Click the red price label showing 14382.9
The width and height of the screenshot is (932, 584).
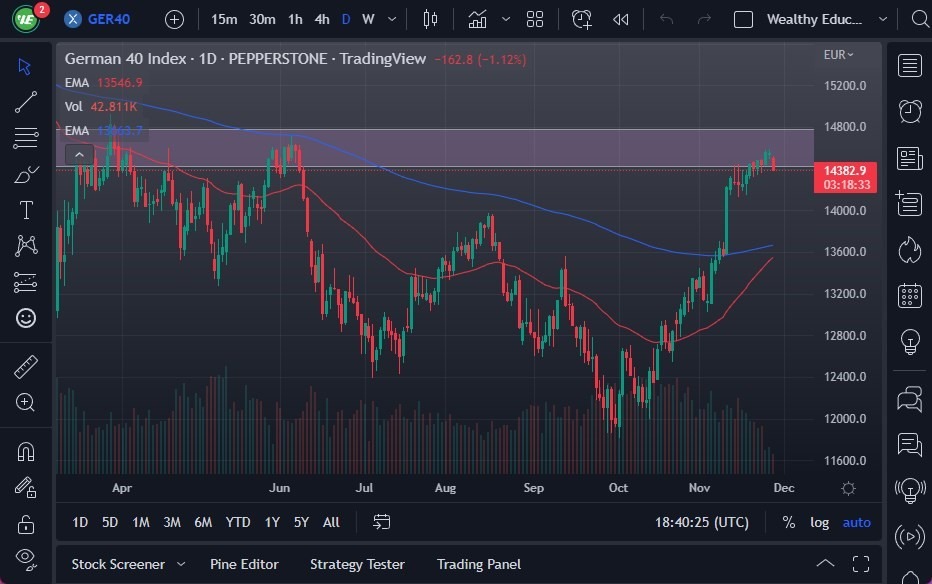tap(845, 170)
